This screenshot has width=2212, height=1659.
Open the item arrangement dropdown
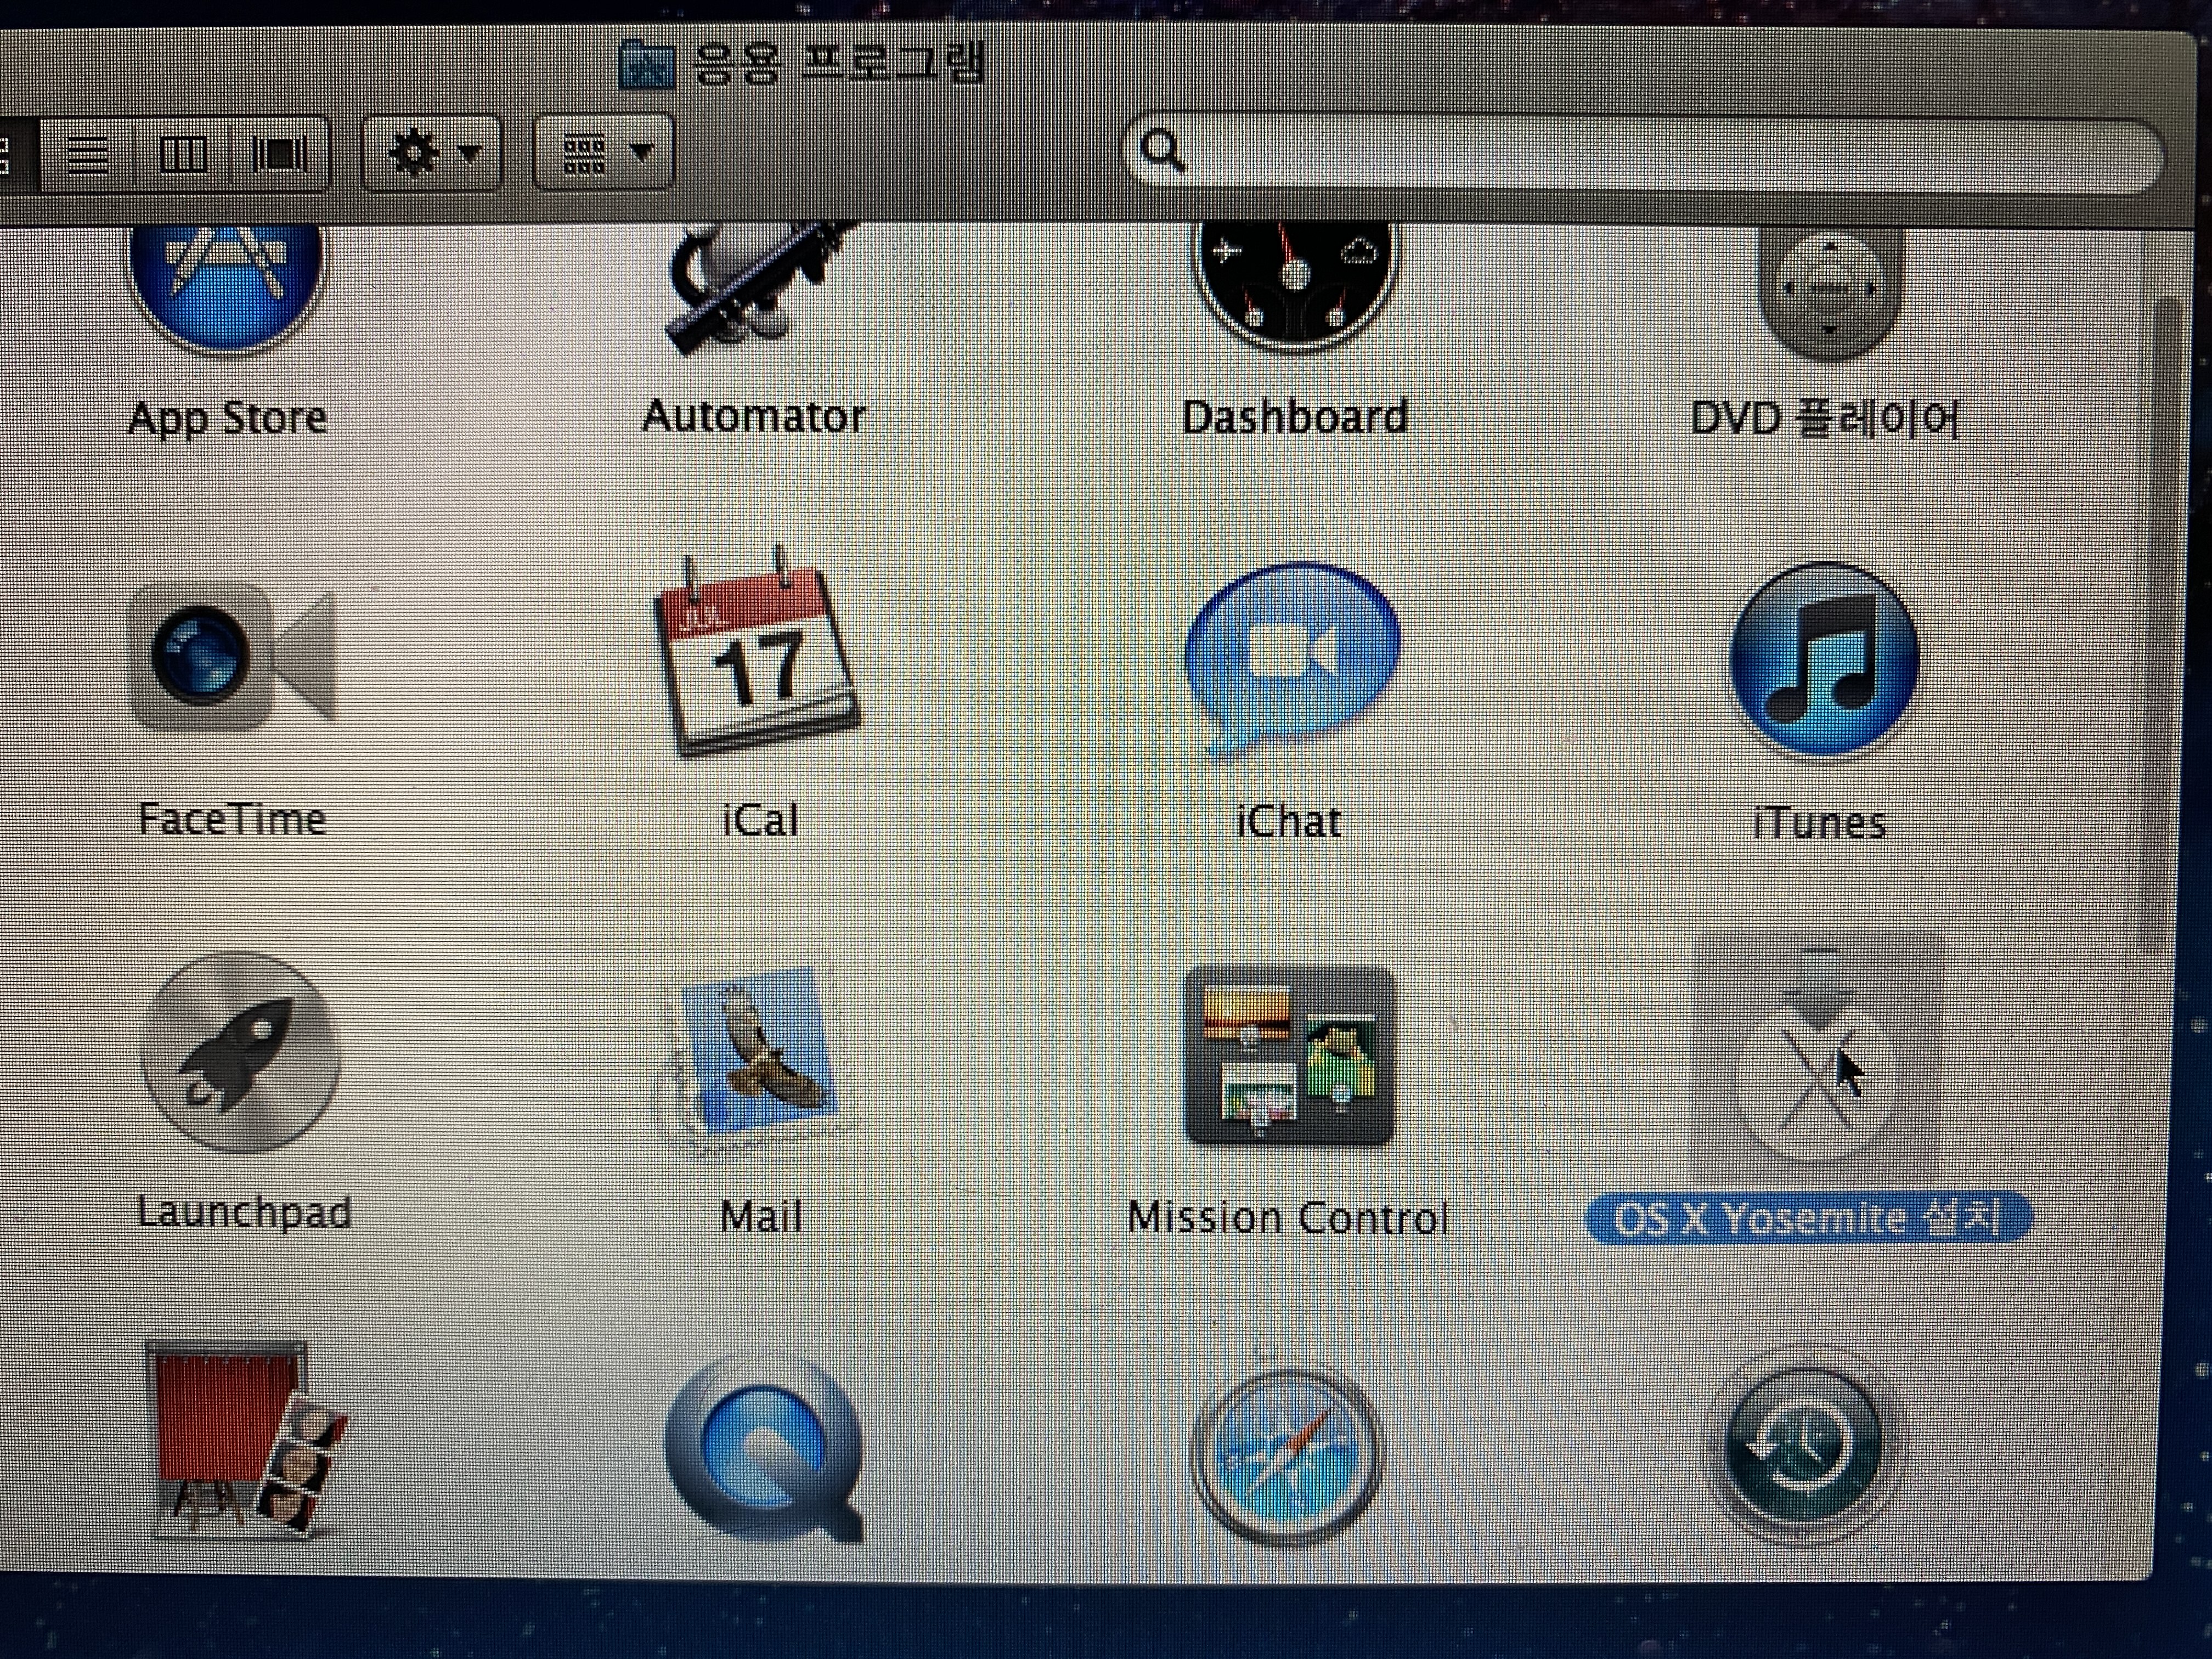click(x=604, y=153)
